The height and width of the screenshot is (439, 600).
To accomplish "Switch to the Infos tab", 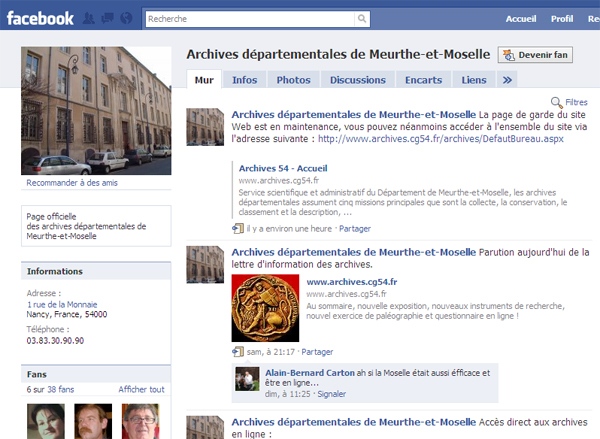I will 245,80.
